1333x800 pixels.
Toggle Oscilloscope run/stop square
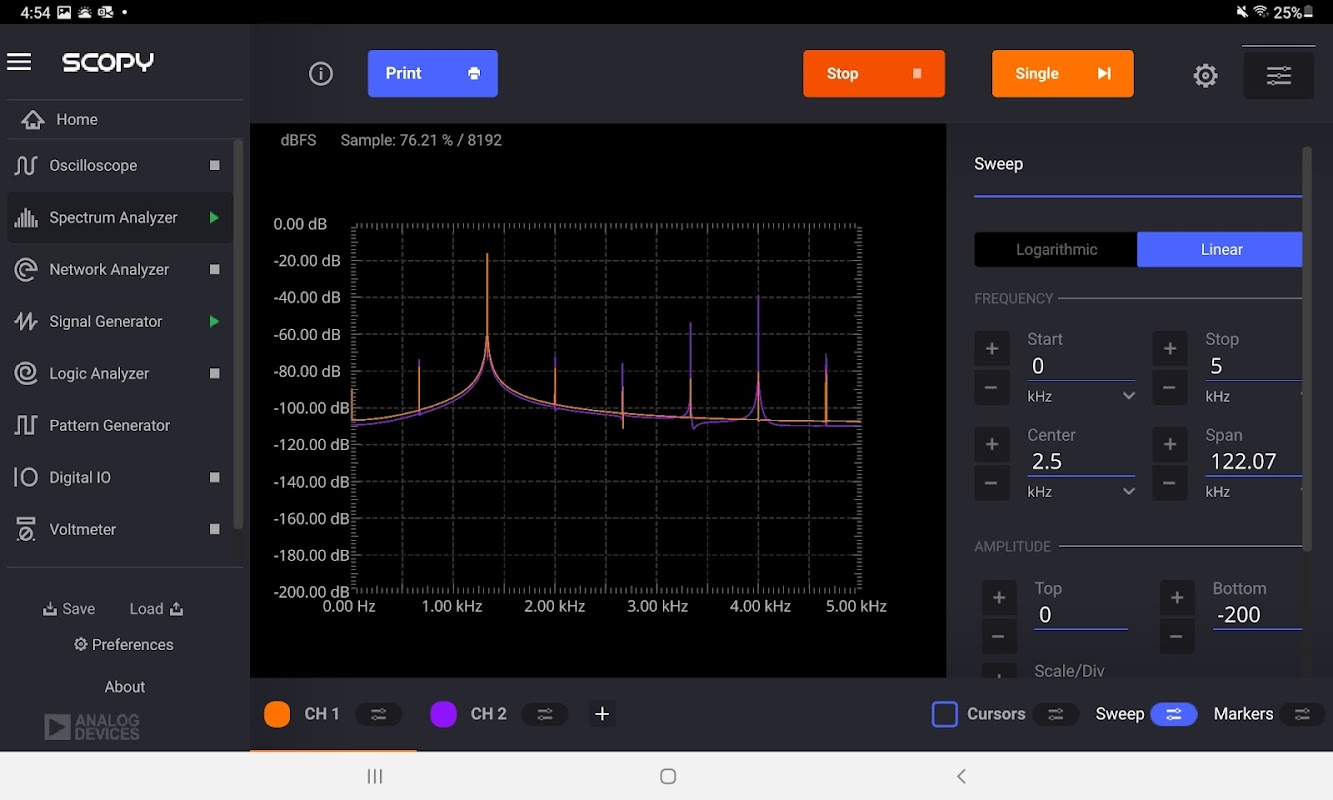point(214,166)
